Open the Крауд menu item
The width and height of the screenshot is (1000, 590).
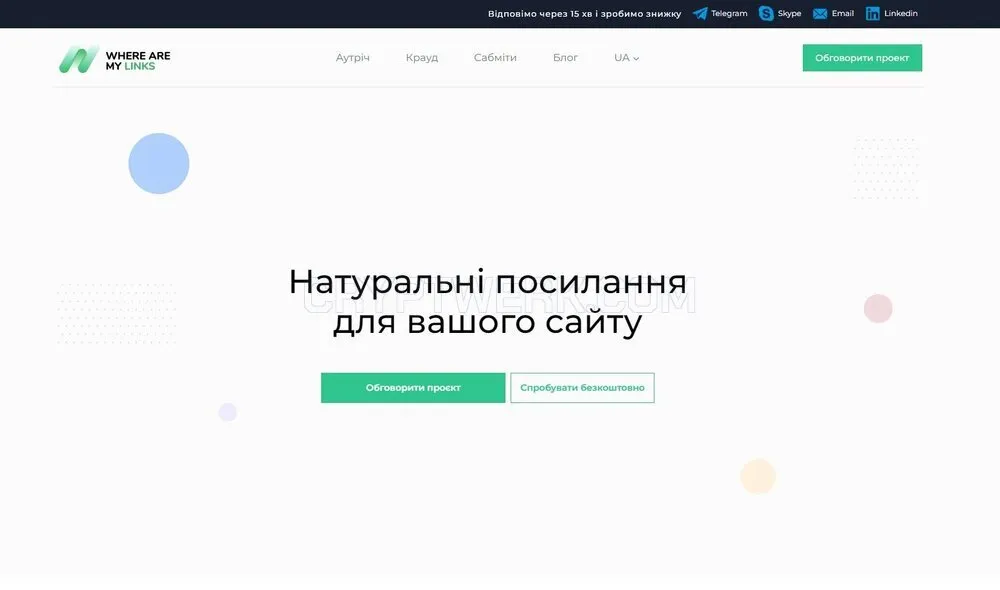click(x=422, y=57)
